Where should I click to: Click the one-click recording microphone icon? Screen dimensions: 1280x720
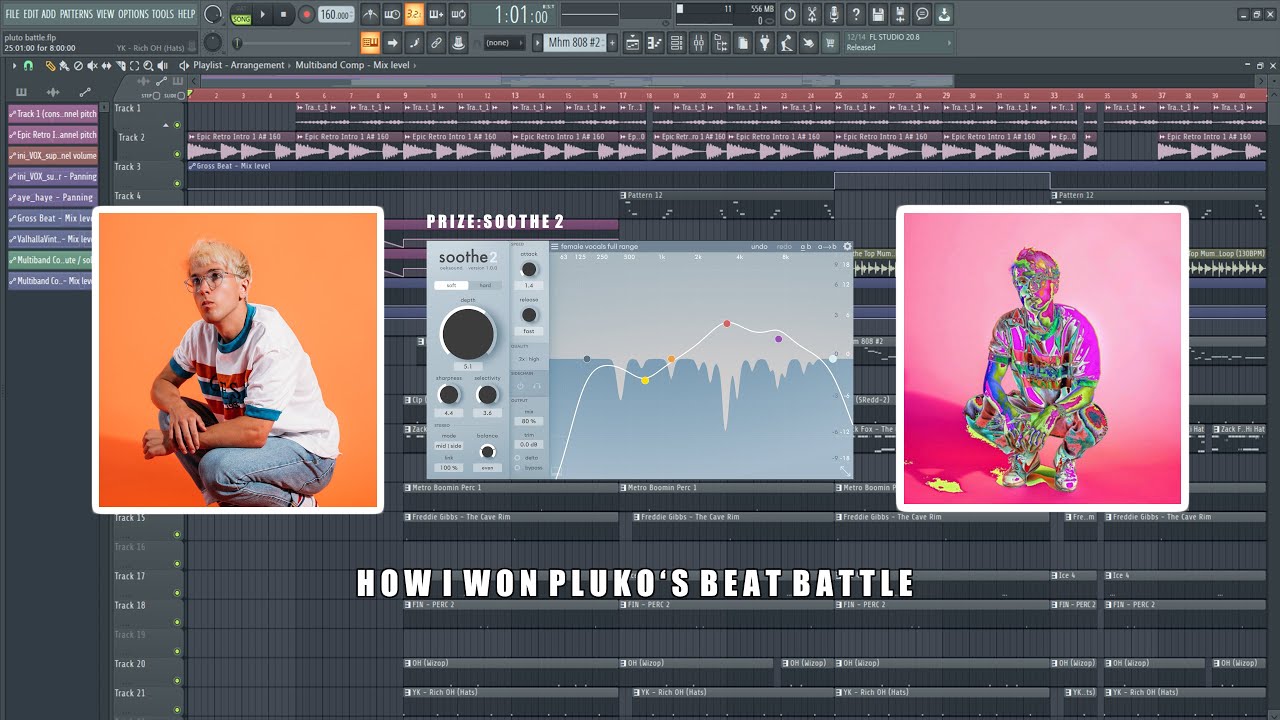pyautogui.click(x=833, y=15)
